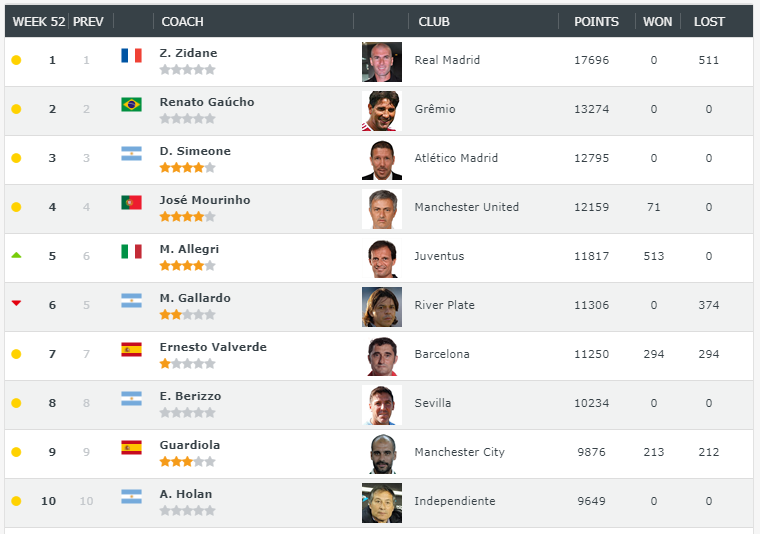Click the Spain flag next to Guardiola
The image size is (760, 534).
(x=131, y=447)
